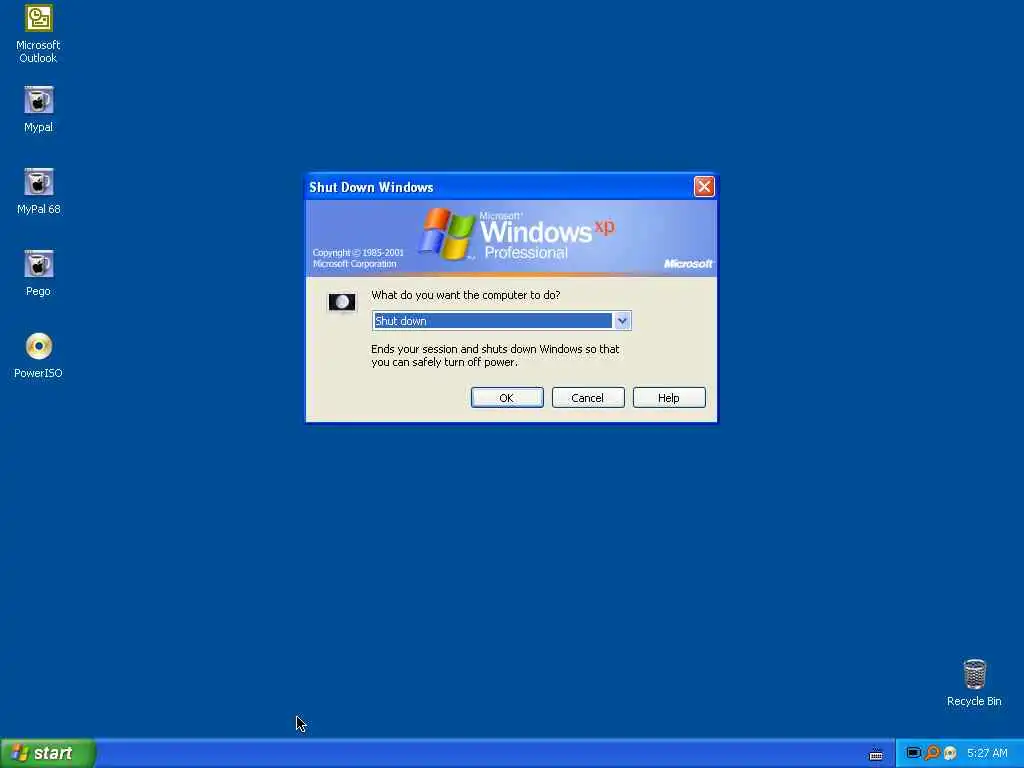
Task: Click the 5:27 AM clock
Action: (987, 753)
